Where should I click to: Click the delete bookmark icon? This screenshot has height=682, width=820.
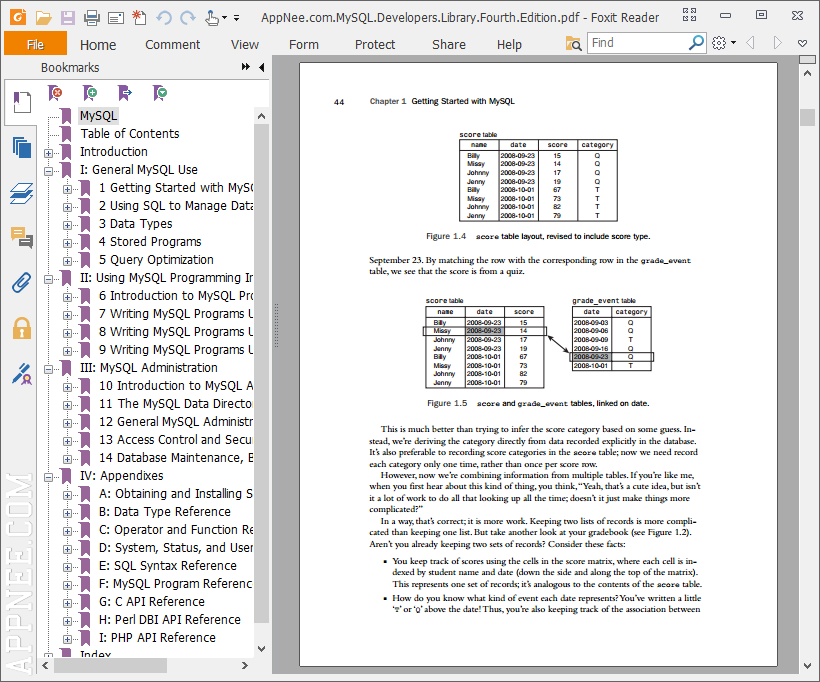pos(55,93)
